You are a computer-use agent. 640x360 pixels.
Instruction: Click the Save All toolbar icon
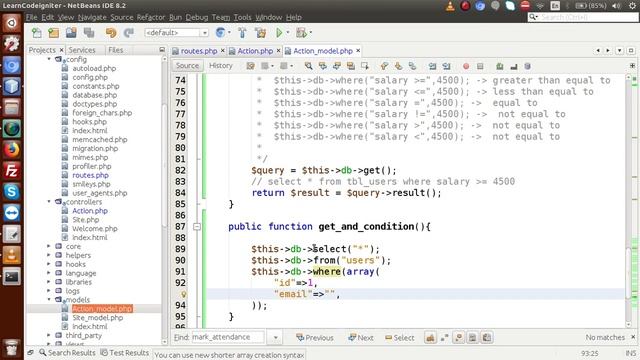(89, 33)
